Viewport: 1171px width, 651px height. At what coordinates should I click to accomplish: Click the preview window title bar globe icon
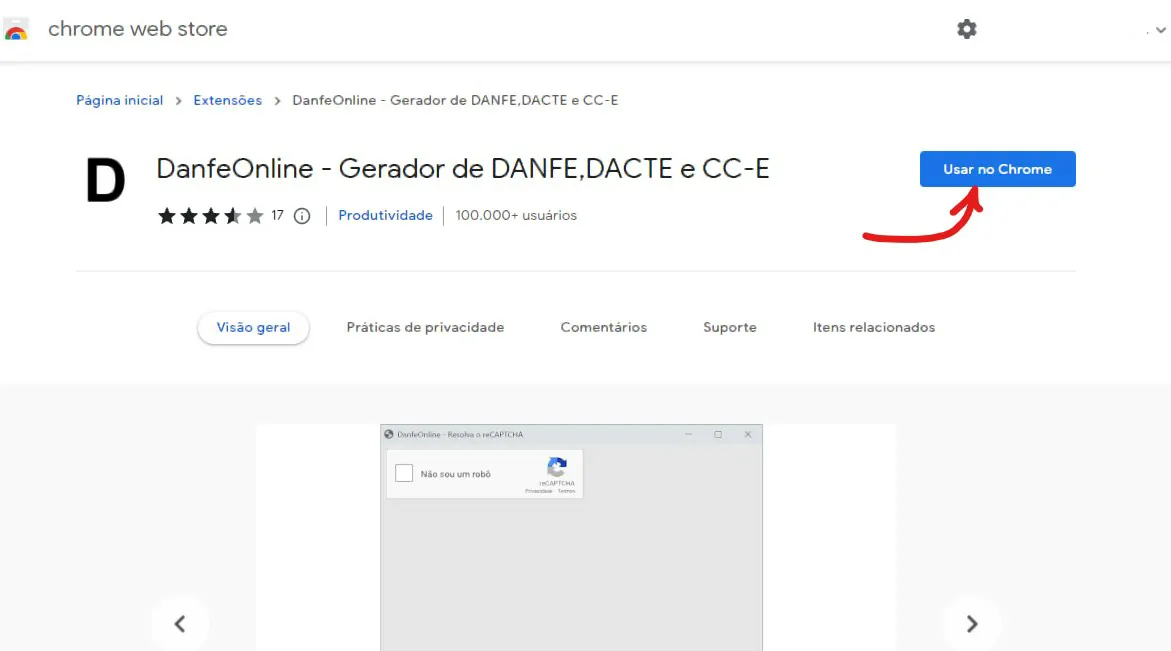388,434
